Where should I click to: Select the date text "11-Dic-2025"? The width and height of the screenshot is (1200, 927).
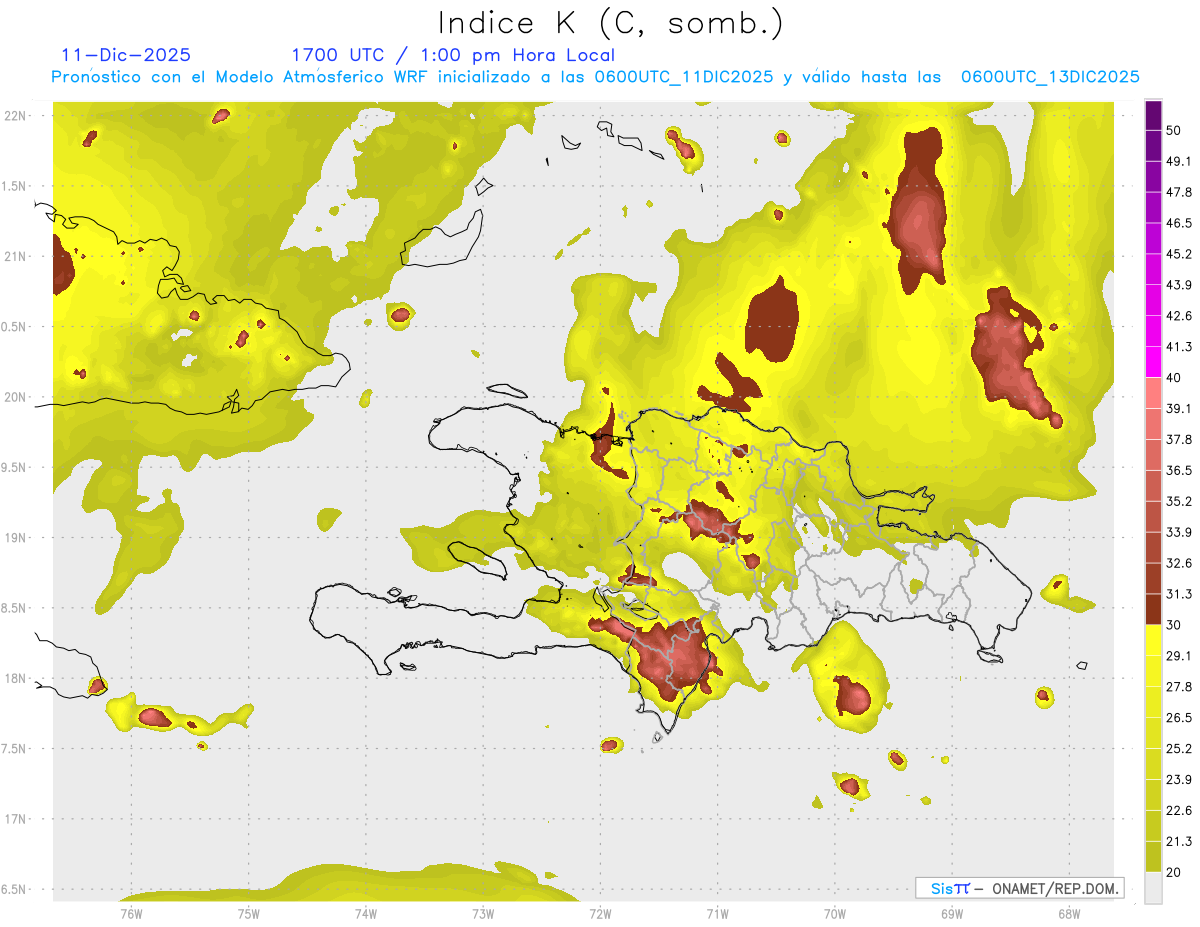coord(126,55)
